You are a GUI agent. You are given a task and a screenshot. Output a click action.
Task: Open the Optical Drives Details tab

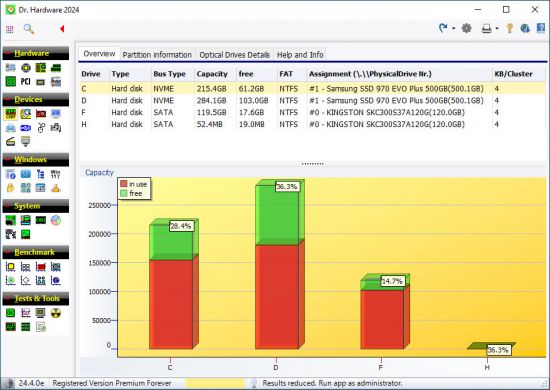click(234, 55)
